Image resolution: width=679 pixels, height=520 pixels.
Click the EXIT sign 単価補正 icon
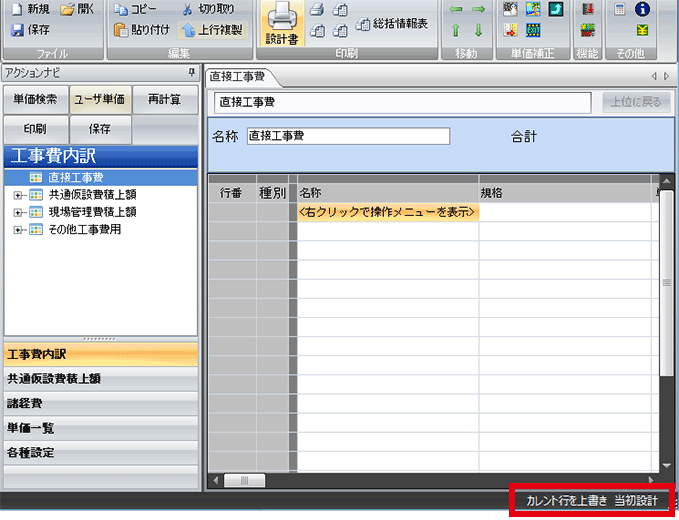pos(533,30)
